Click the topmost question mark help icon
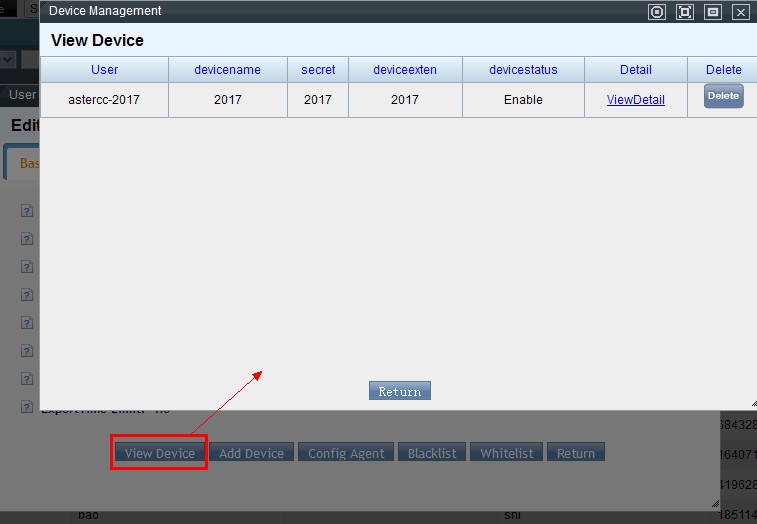This screenshot has height=524, width=757. [x=27, y=211]
